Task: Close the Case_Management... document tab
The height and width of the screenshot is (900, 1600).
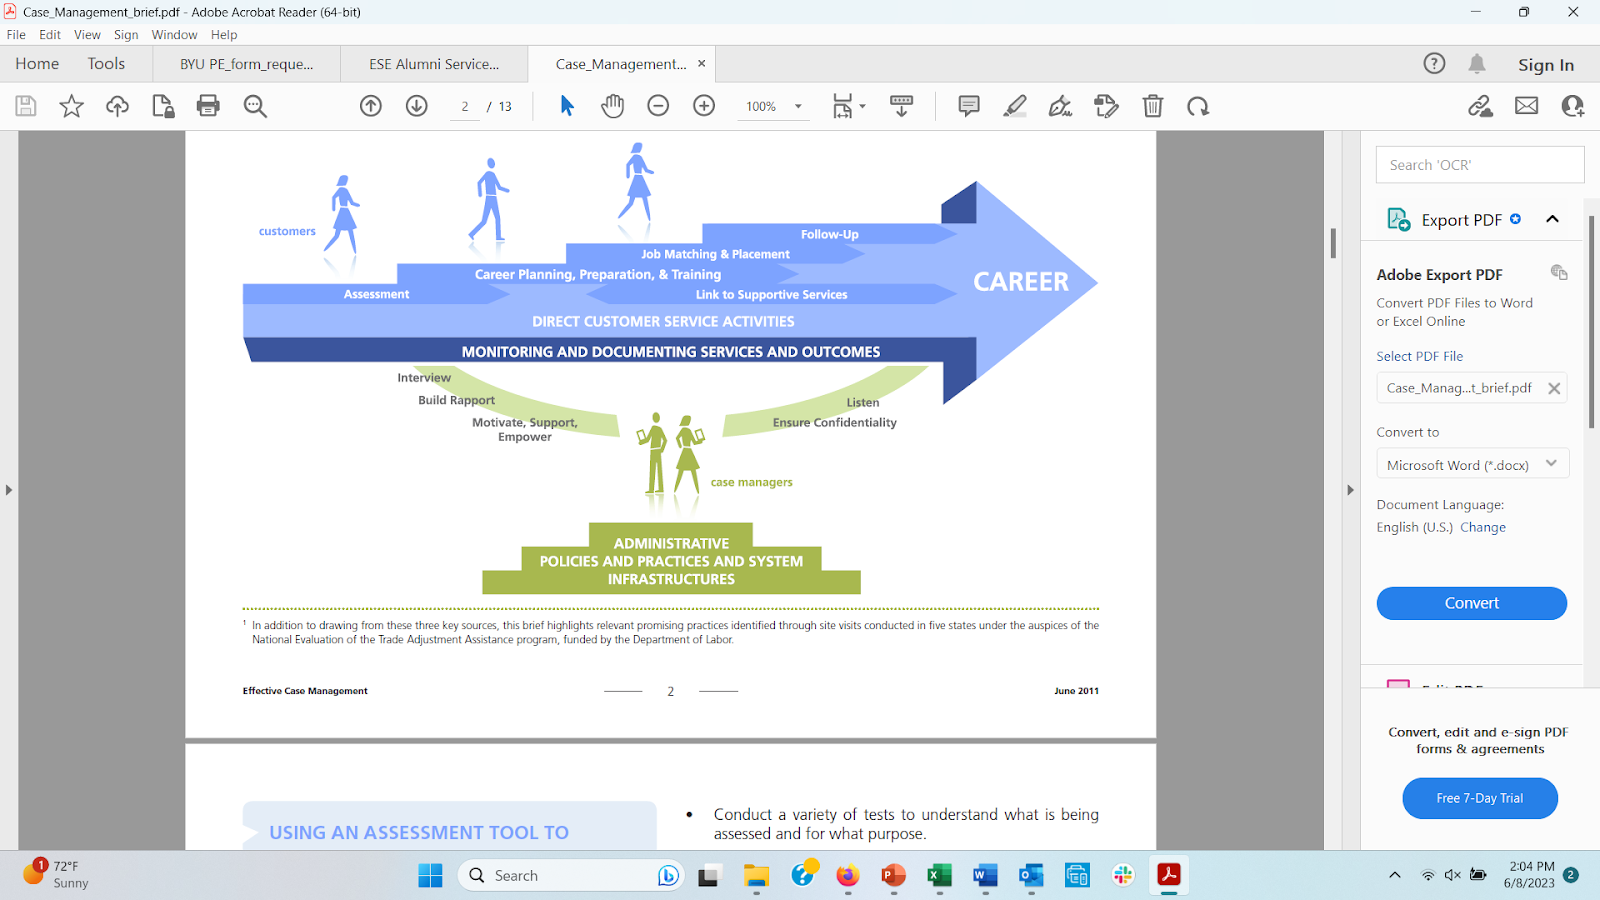Action: point(702,63)
